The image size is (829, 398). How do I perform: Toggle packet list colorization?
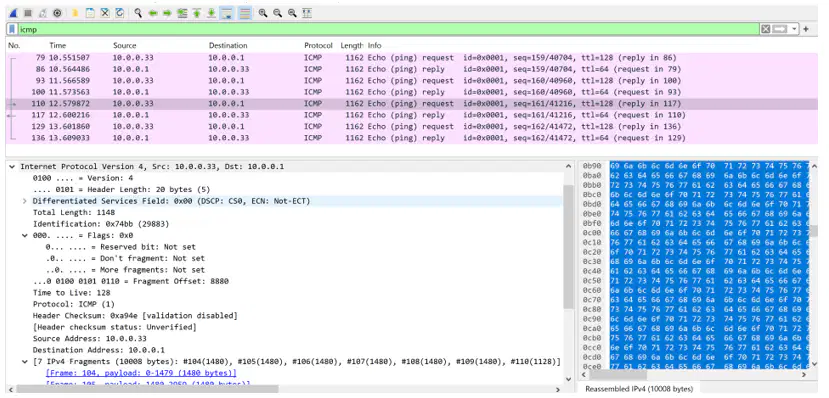[x=245, y=13]
